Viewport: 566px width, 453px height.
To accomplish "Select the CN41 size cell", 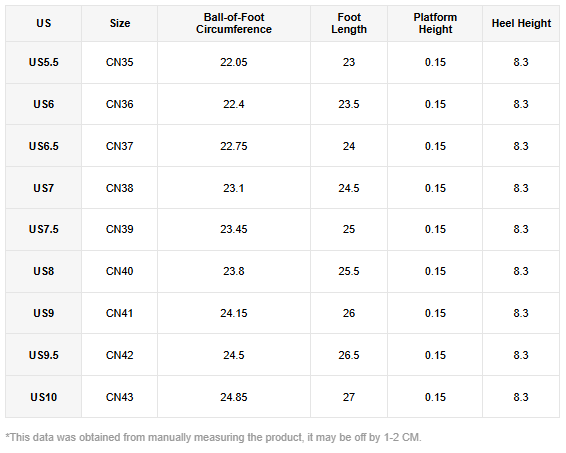I will 119,313.
